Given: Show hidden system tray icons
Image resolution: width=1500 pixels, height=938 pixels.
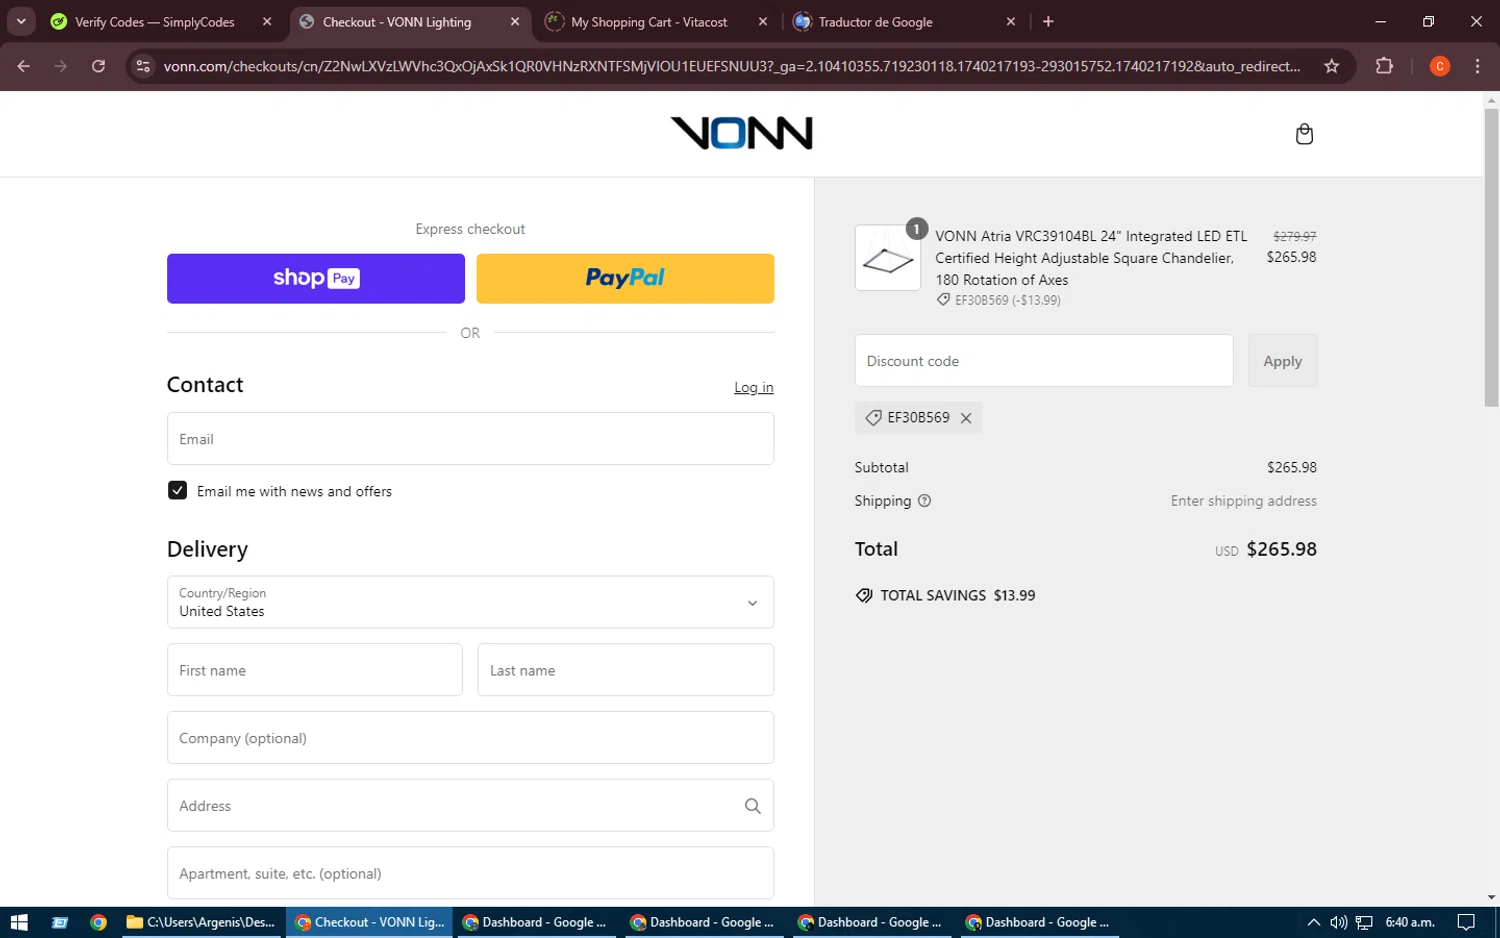Looking at the screenshot, I should pos(1314,922).
